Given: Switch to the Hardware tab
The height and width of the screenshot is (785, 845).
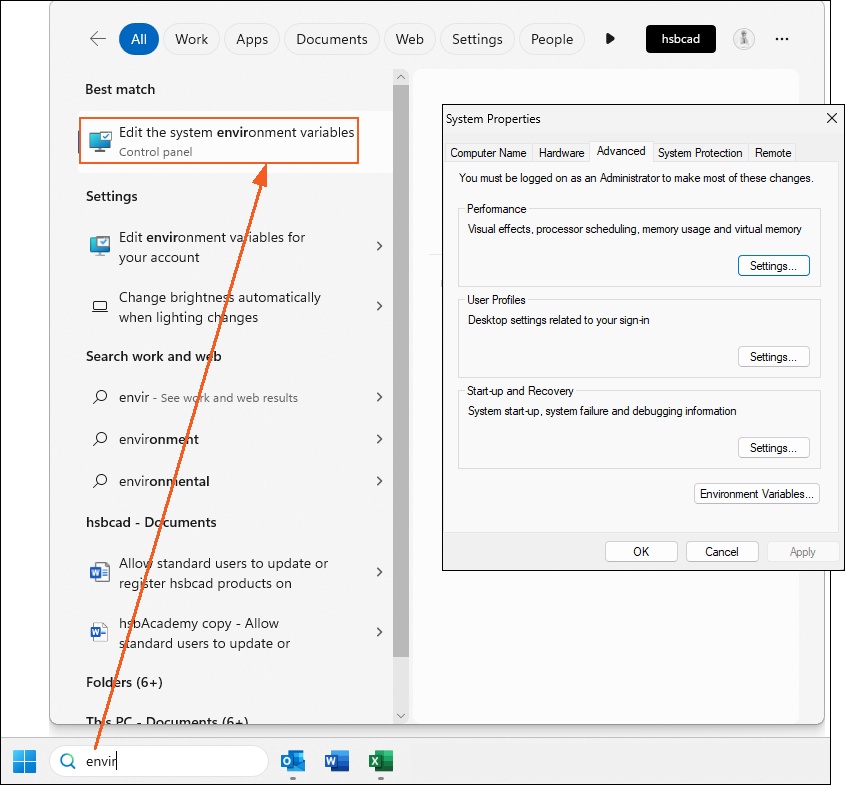Looking at the screenshot, I should click(x=561, y=153).
